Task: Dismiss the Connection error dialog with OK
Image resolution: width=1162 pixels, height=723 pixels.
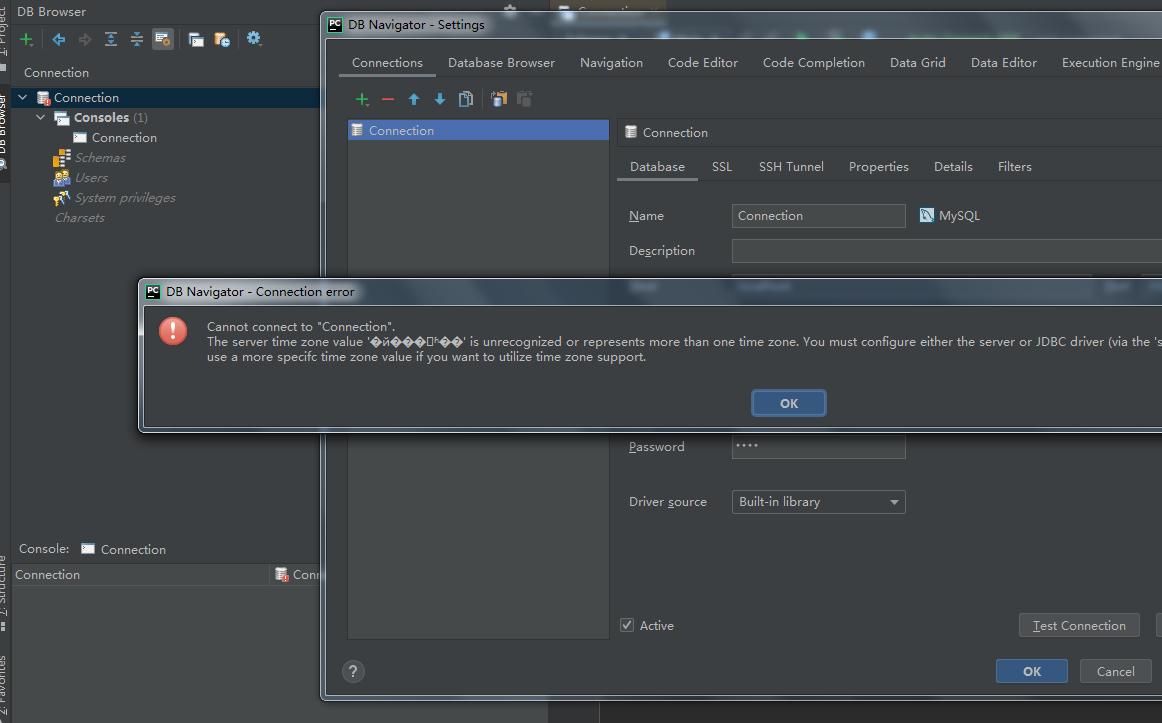Action: tap(788, 404)
